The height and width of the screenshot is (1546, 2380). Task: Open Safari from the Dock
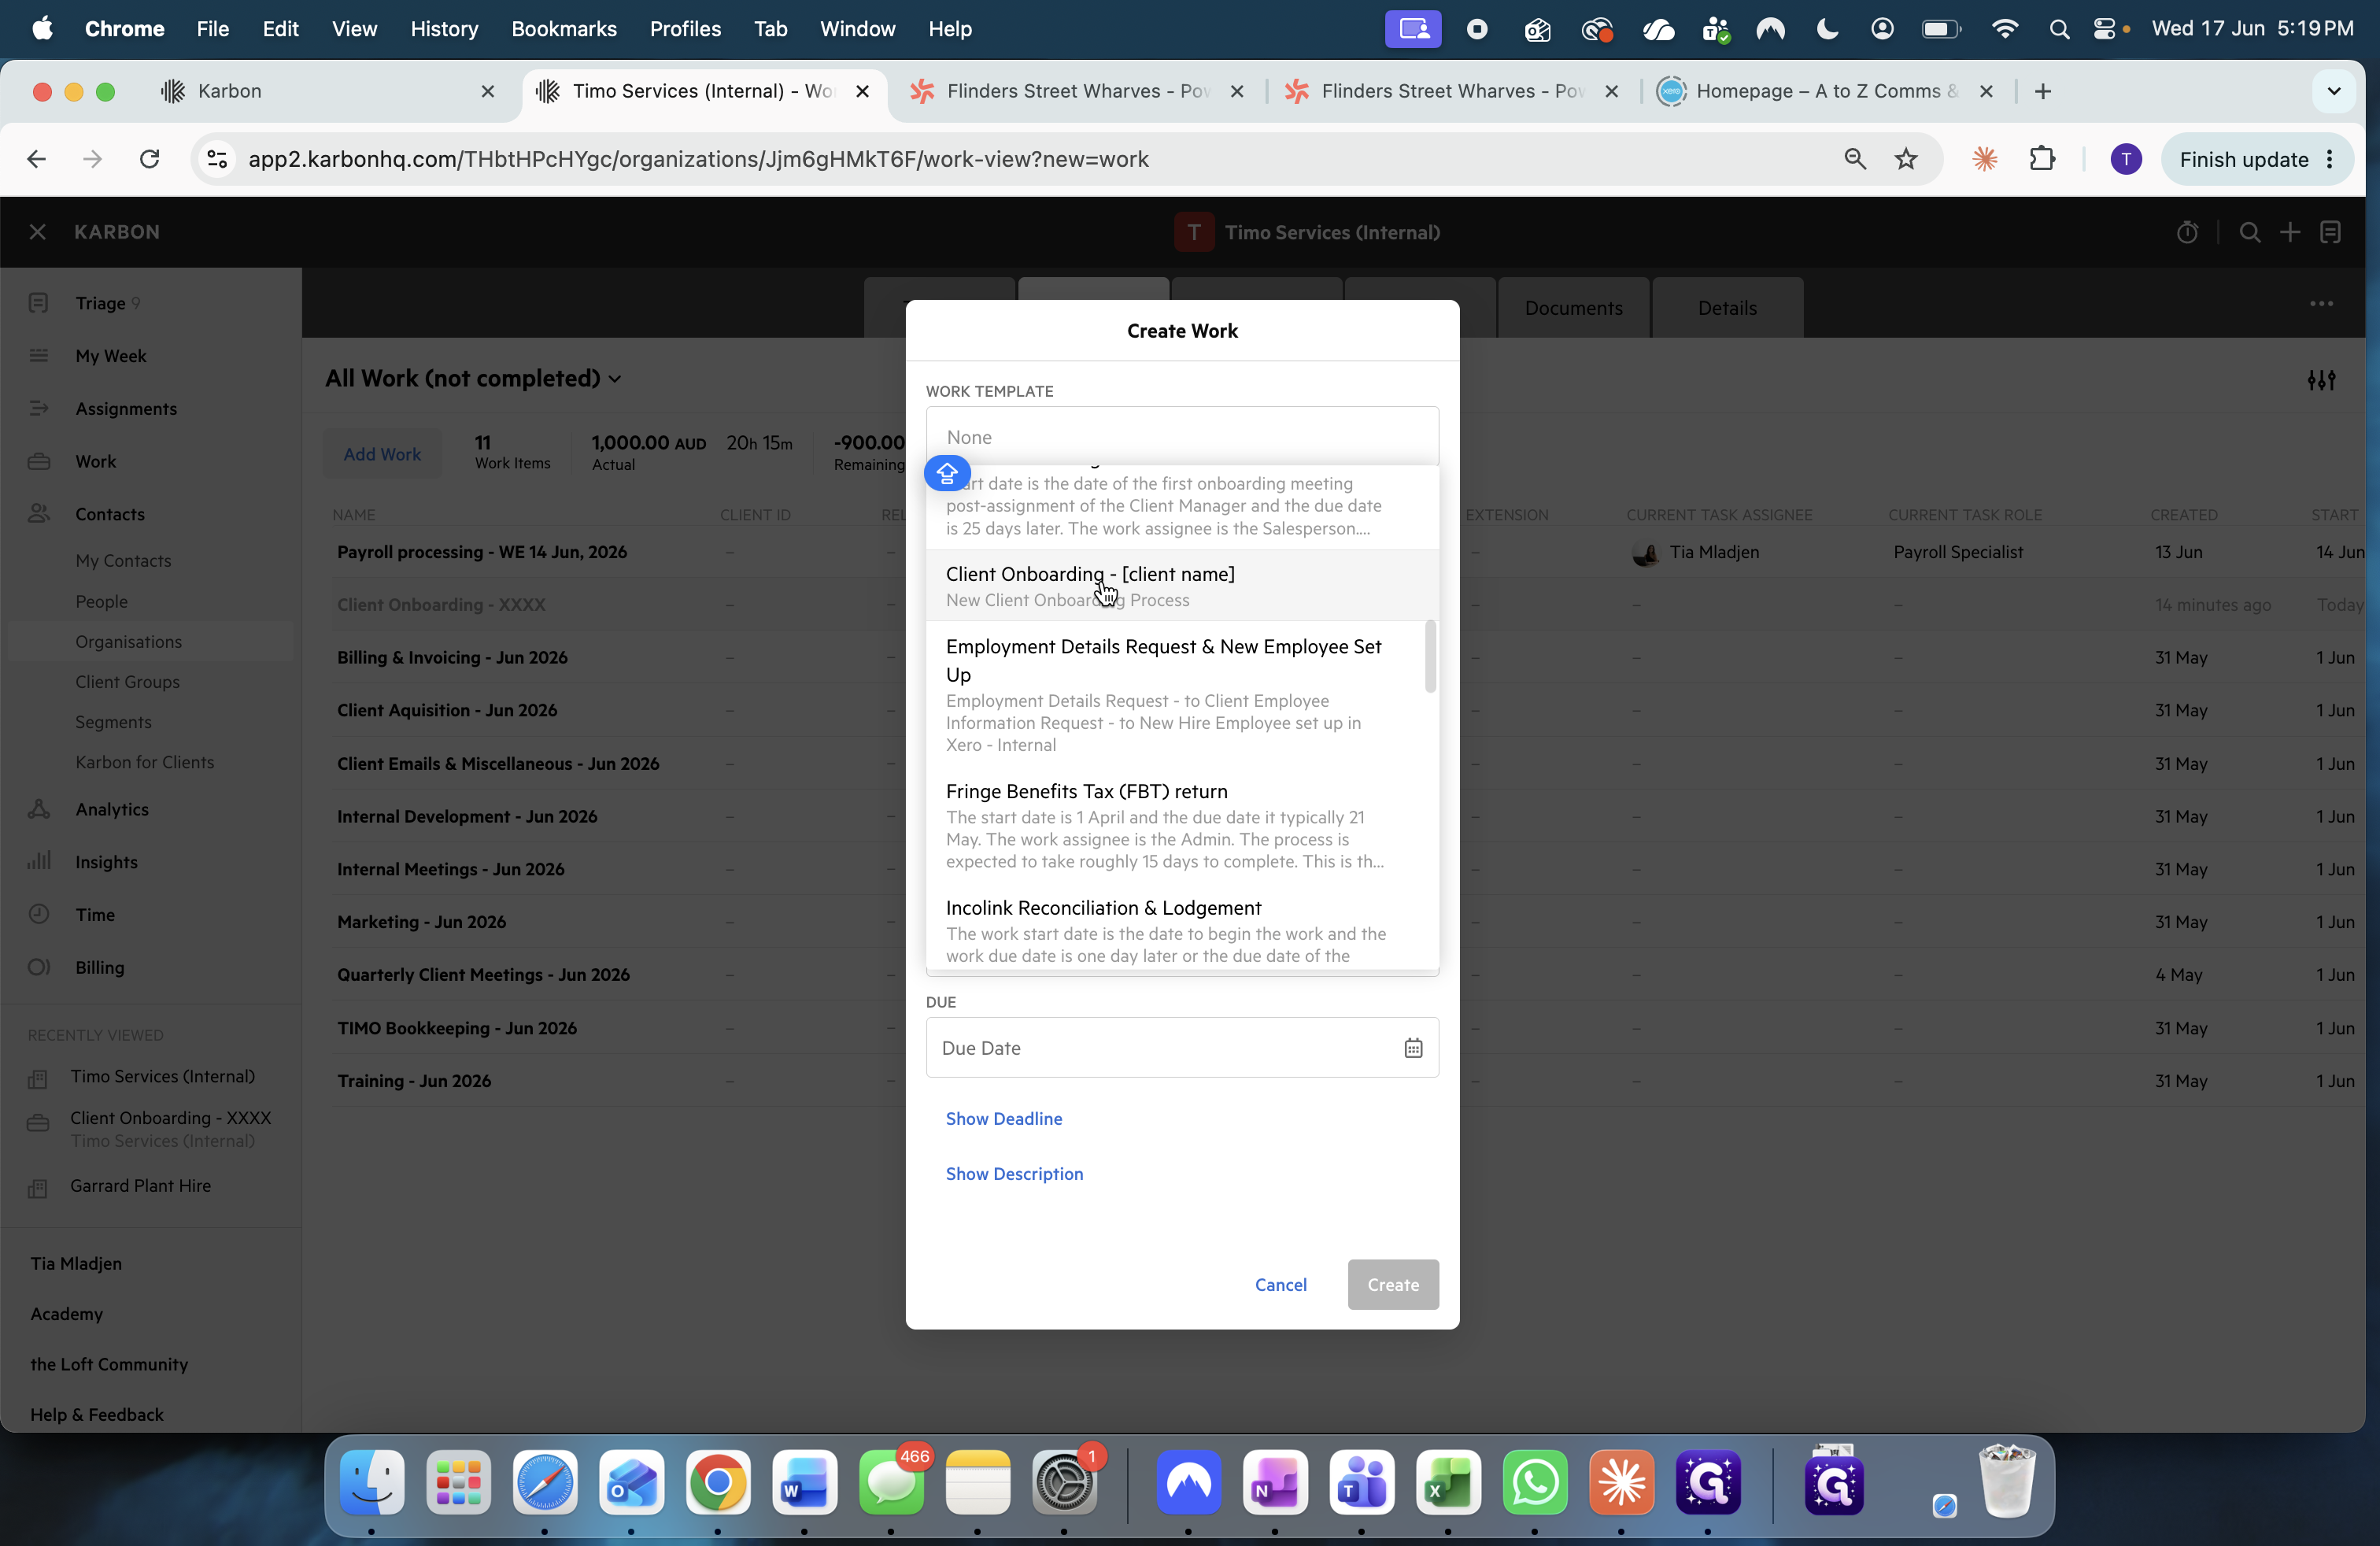tap(545, 1482)
